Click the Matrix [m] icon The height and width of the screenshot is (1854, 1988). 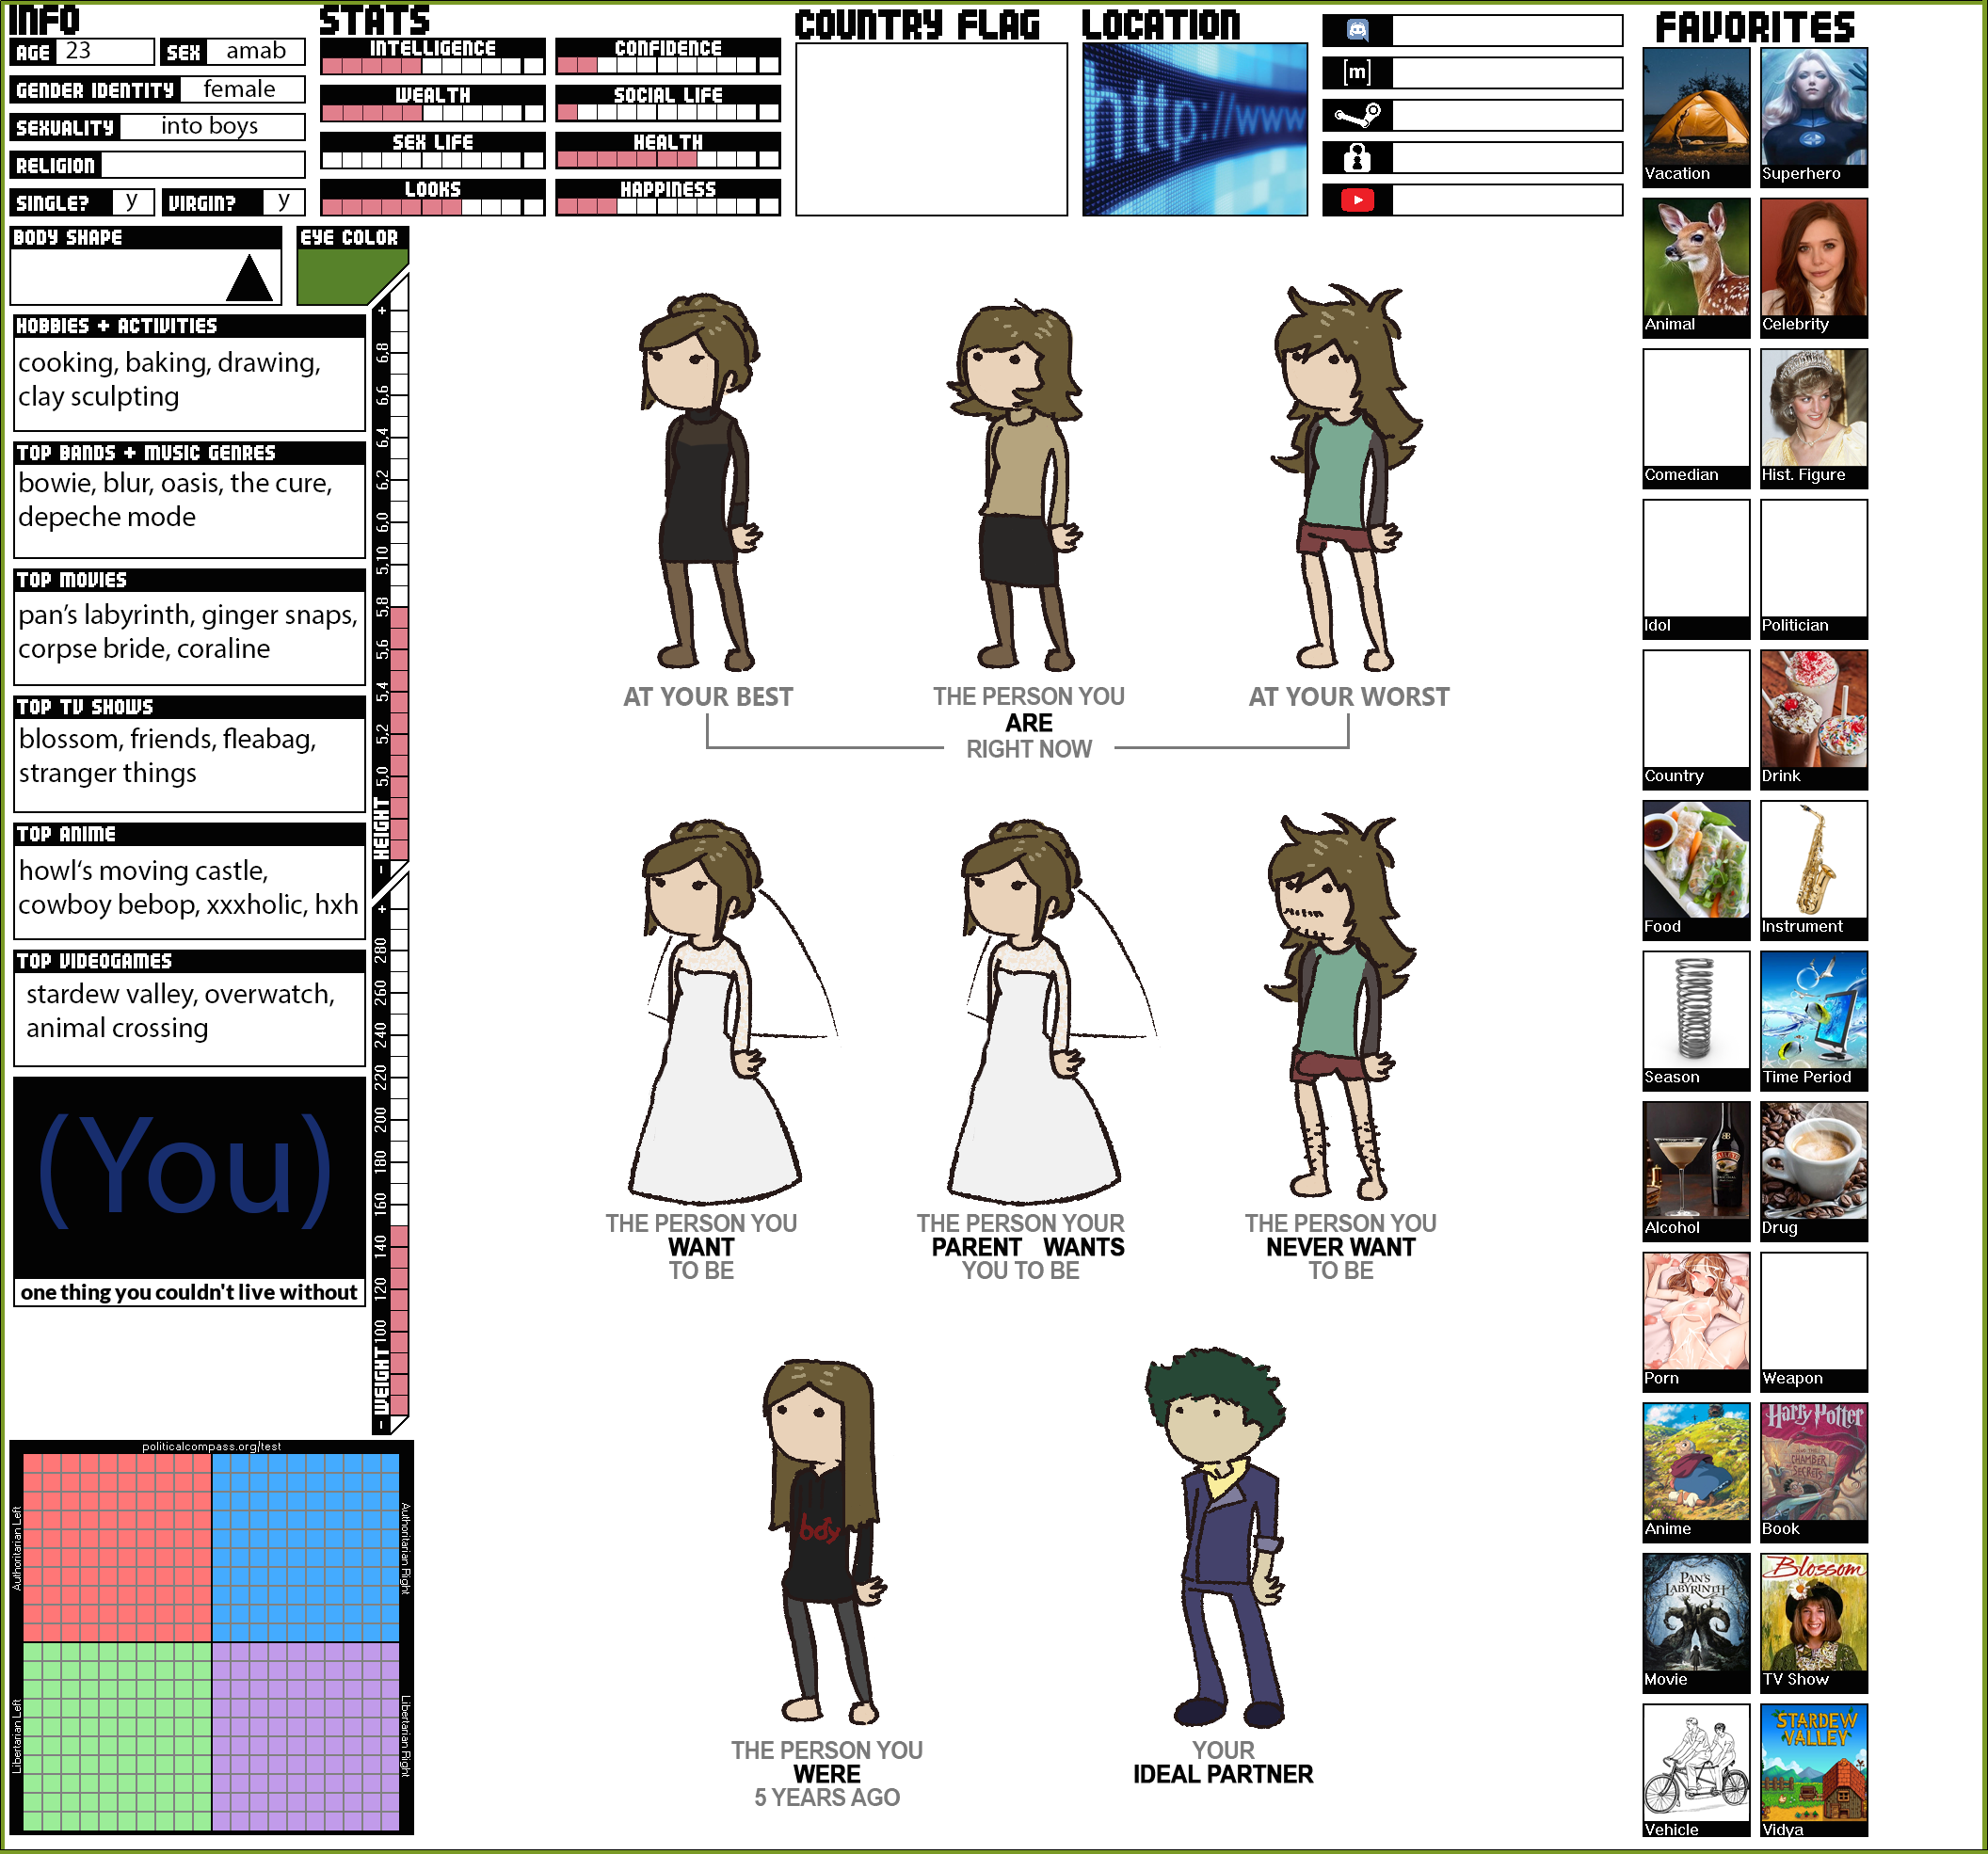pyautogui.click(x=1357, y=73)
